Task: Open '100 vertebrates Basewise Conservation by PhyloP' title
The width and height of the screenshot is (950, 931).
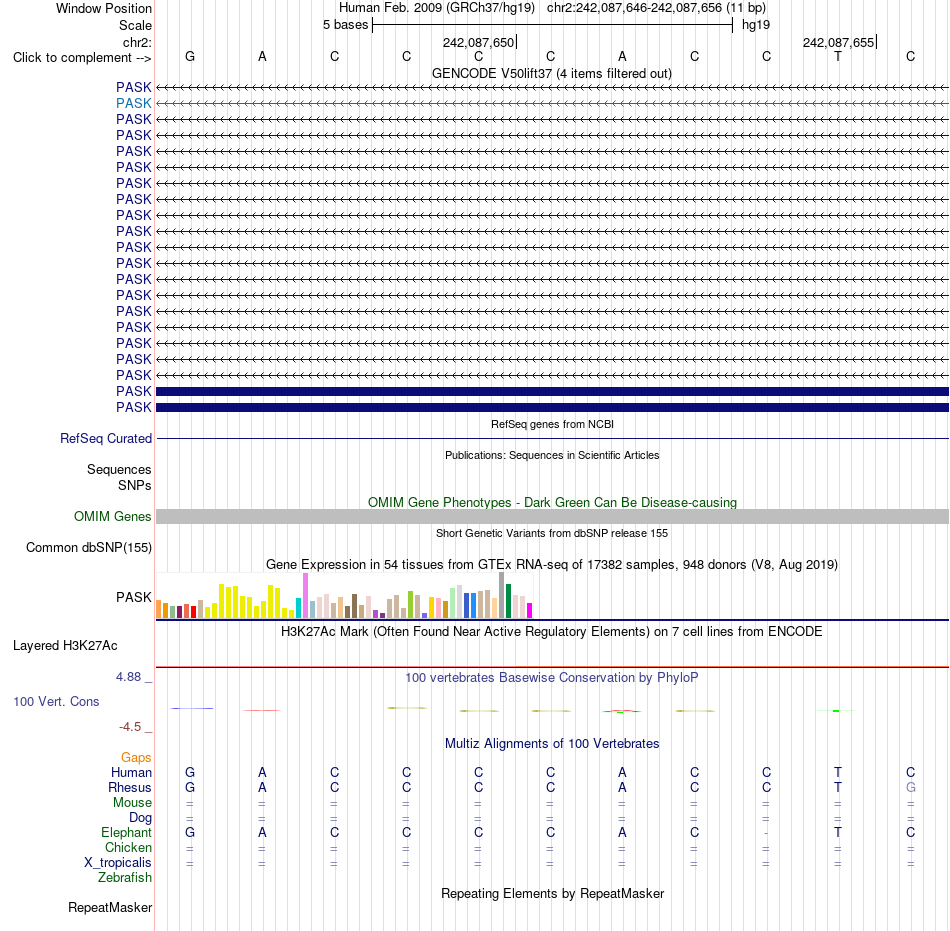Action: [x=552, y=678]
